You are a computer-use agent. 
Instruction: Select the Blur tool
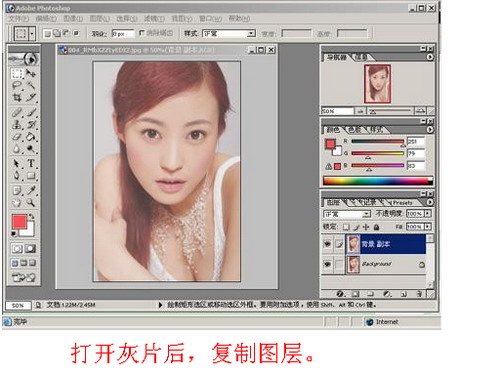[17, 149]
